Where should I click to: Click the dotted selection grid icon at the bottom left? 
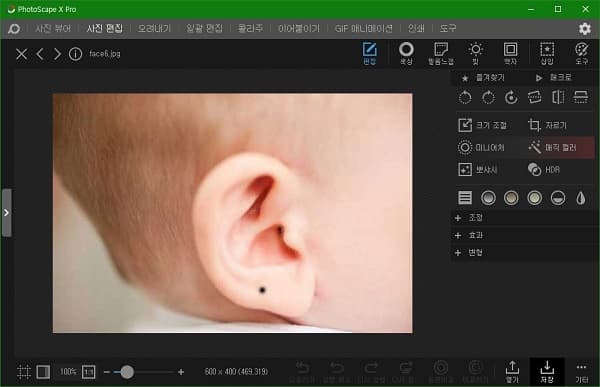[24, 372]
